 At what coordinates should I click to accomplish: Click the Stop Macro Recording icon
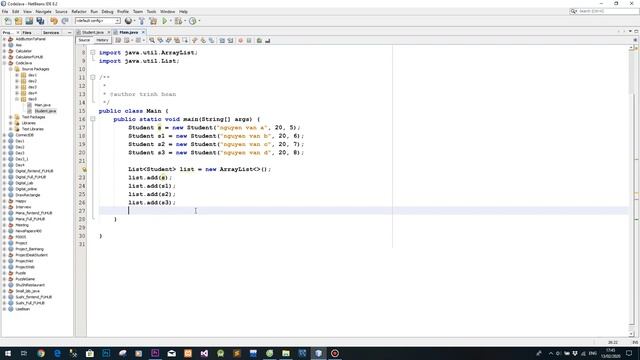(249, 40)
